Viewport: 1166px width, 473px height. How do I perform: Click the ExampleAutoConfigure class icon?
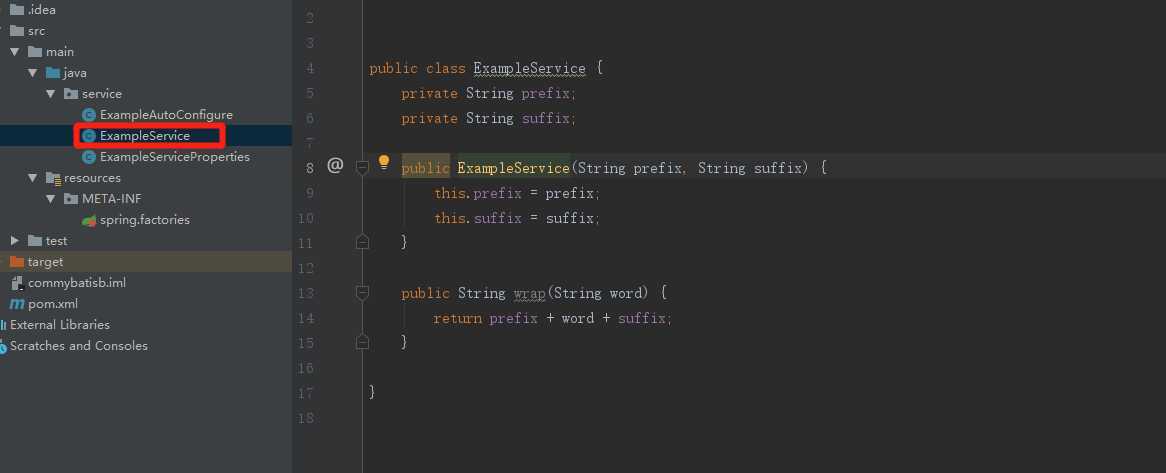pyautogui.click(x=89, y=115)
